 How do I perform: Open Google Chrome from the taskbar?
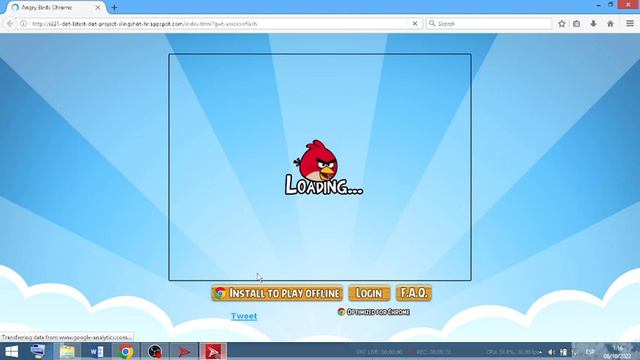click(126, 351)
